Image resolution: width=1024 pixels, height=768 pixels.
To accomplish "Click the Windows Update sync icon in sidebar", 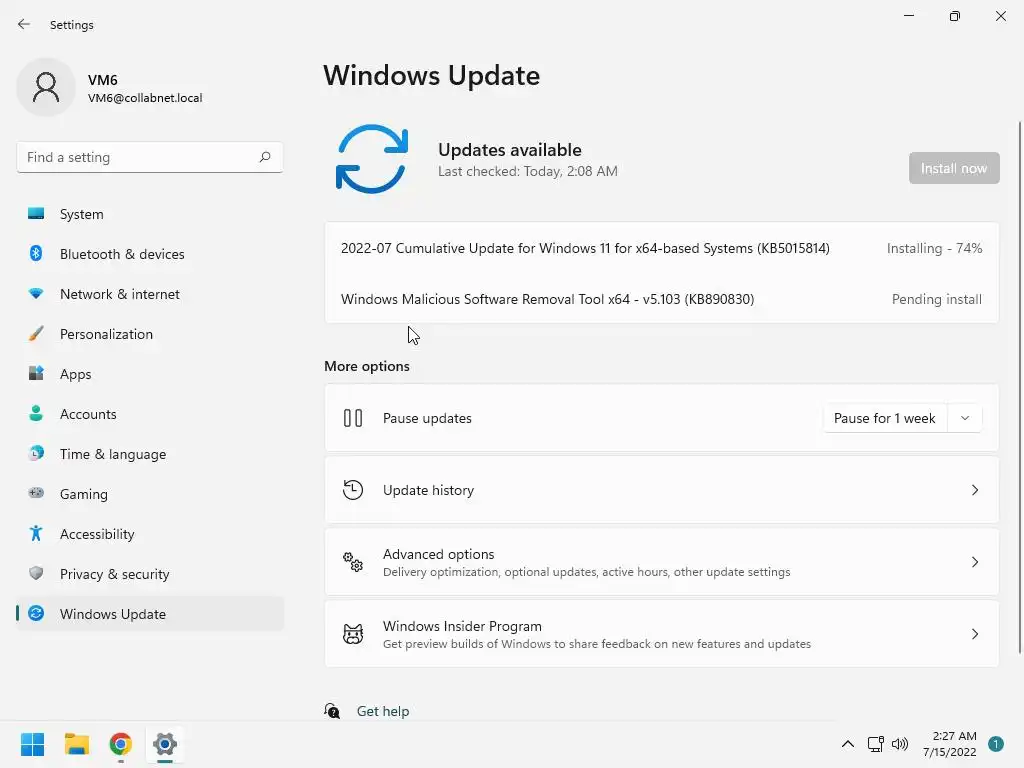I will click(36, 613).
